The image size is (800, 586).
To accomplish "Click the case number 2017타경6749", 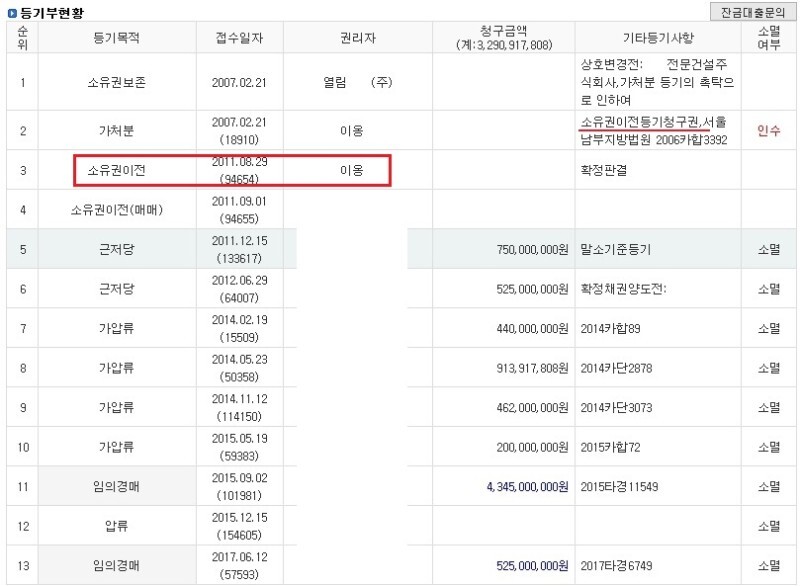I will [616, 565].
